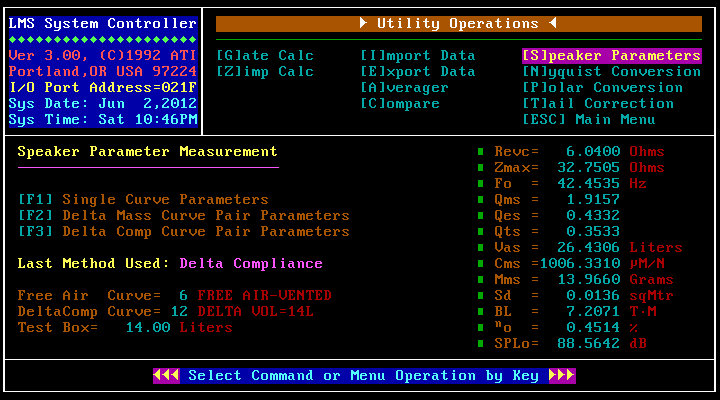Click the Revc value 6.0400
This screenshot has width=720, height=400.
(593, 152)
